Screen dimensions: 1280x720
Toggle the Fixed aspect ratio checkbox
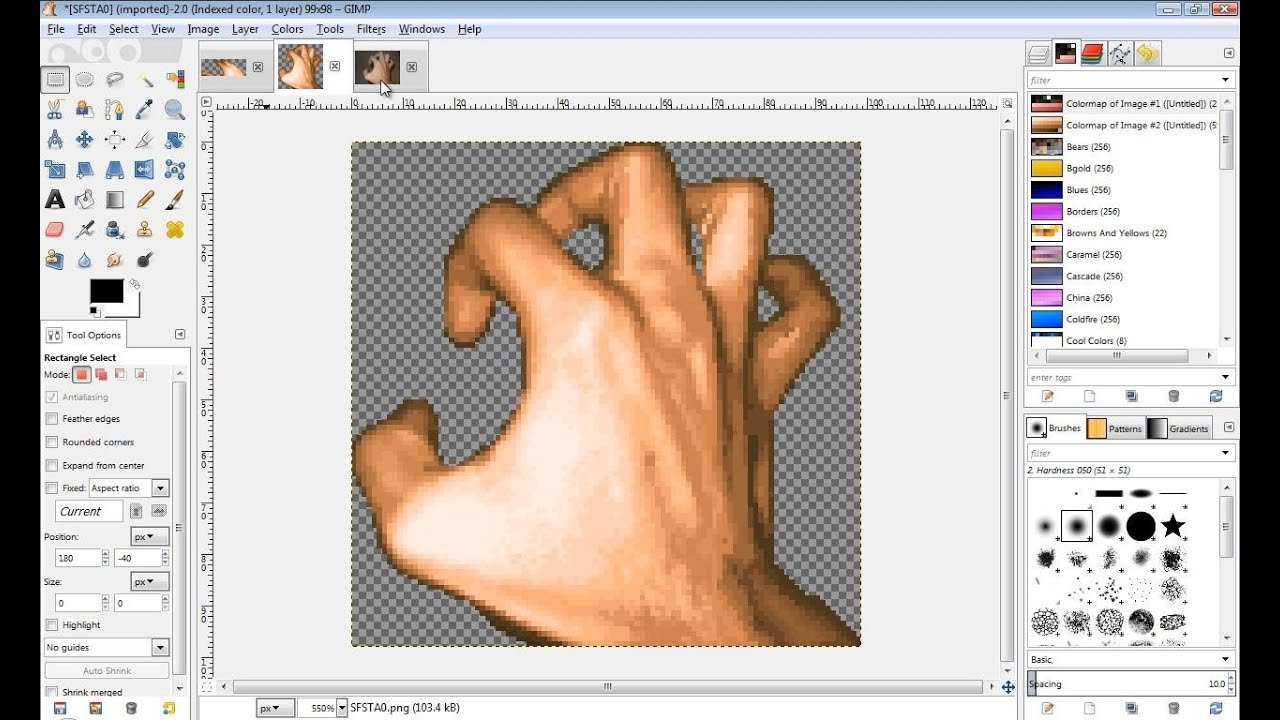pyautogui.click(x=51, y=488)
